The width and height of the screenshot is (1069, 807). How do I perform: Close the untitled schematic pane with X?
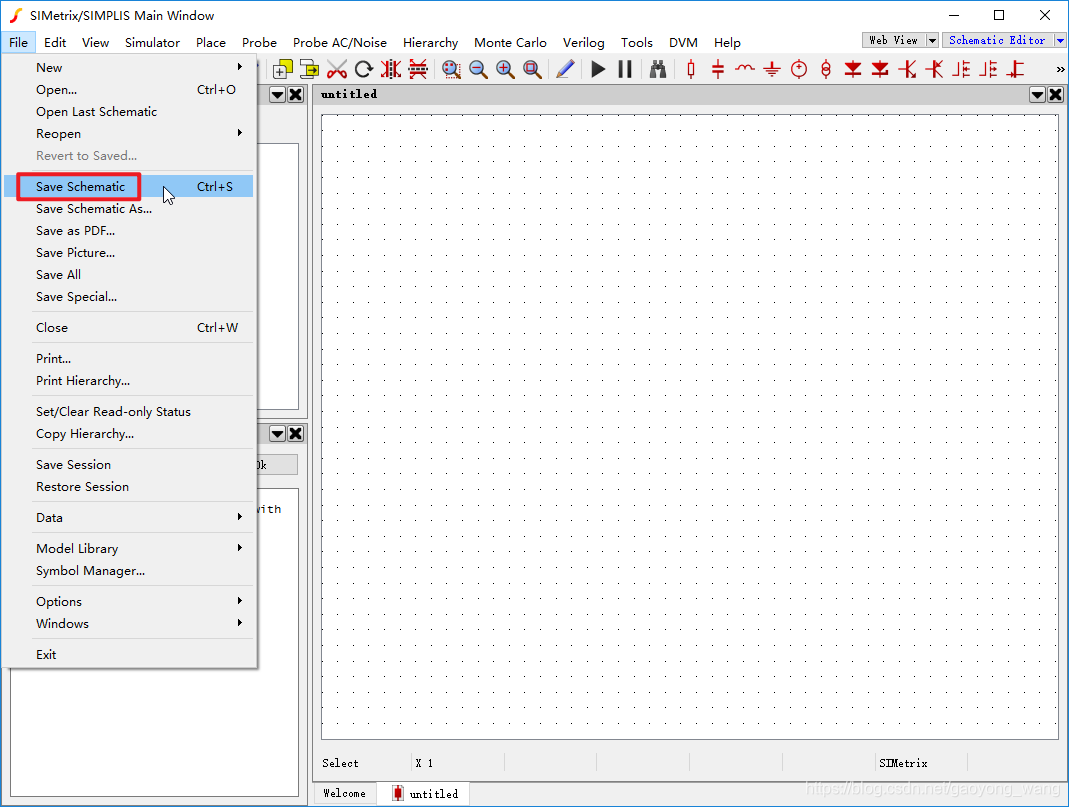coord(1055,95)
